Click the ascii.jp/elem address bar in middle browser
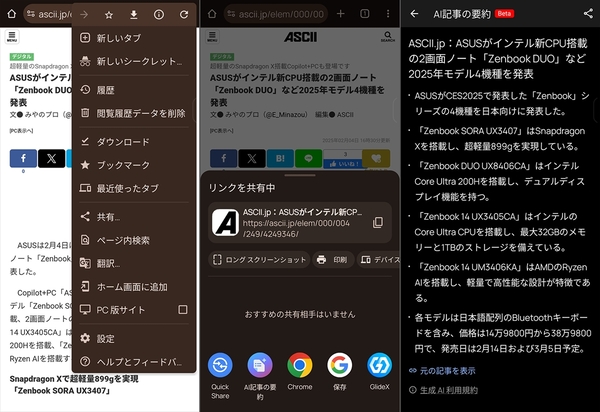Image resolution: width=600 pixels, height=412 pixels. click(276, 14)
